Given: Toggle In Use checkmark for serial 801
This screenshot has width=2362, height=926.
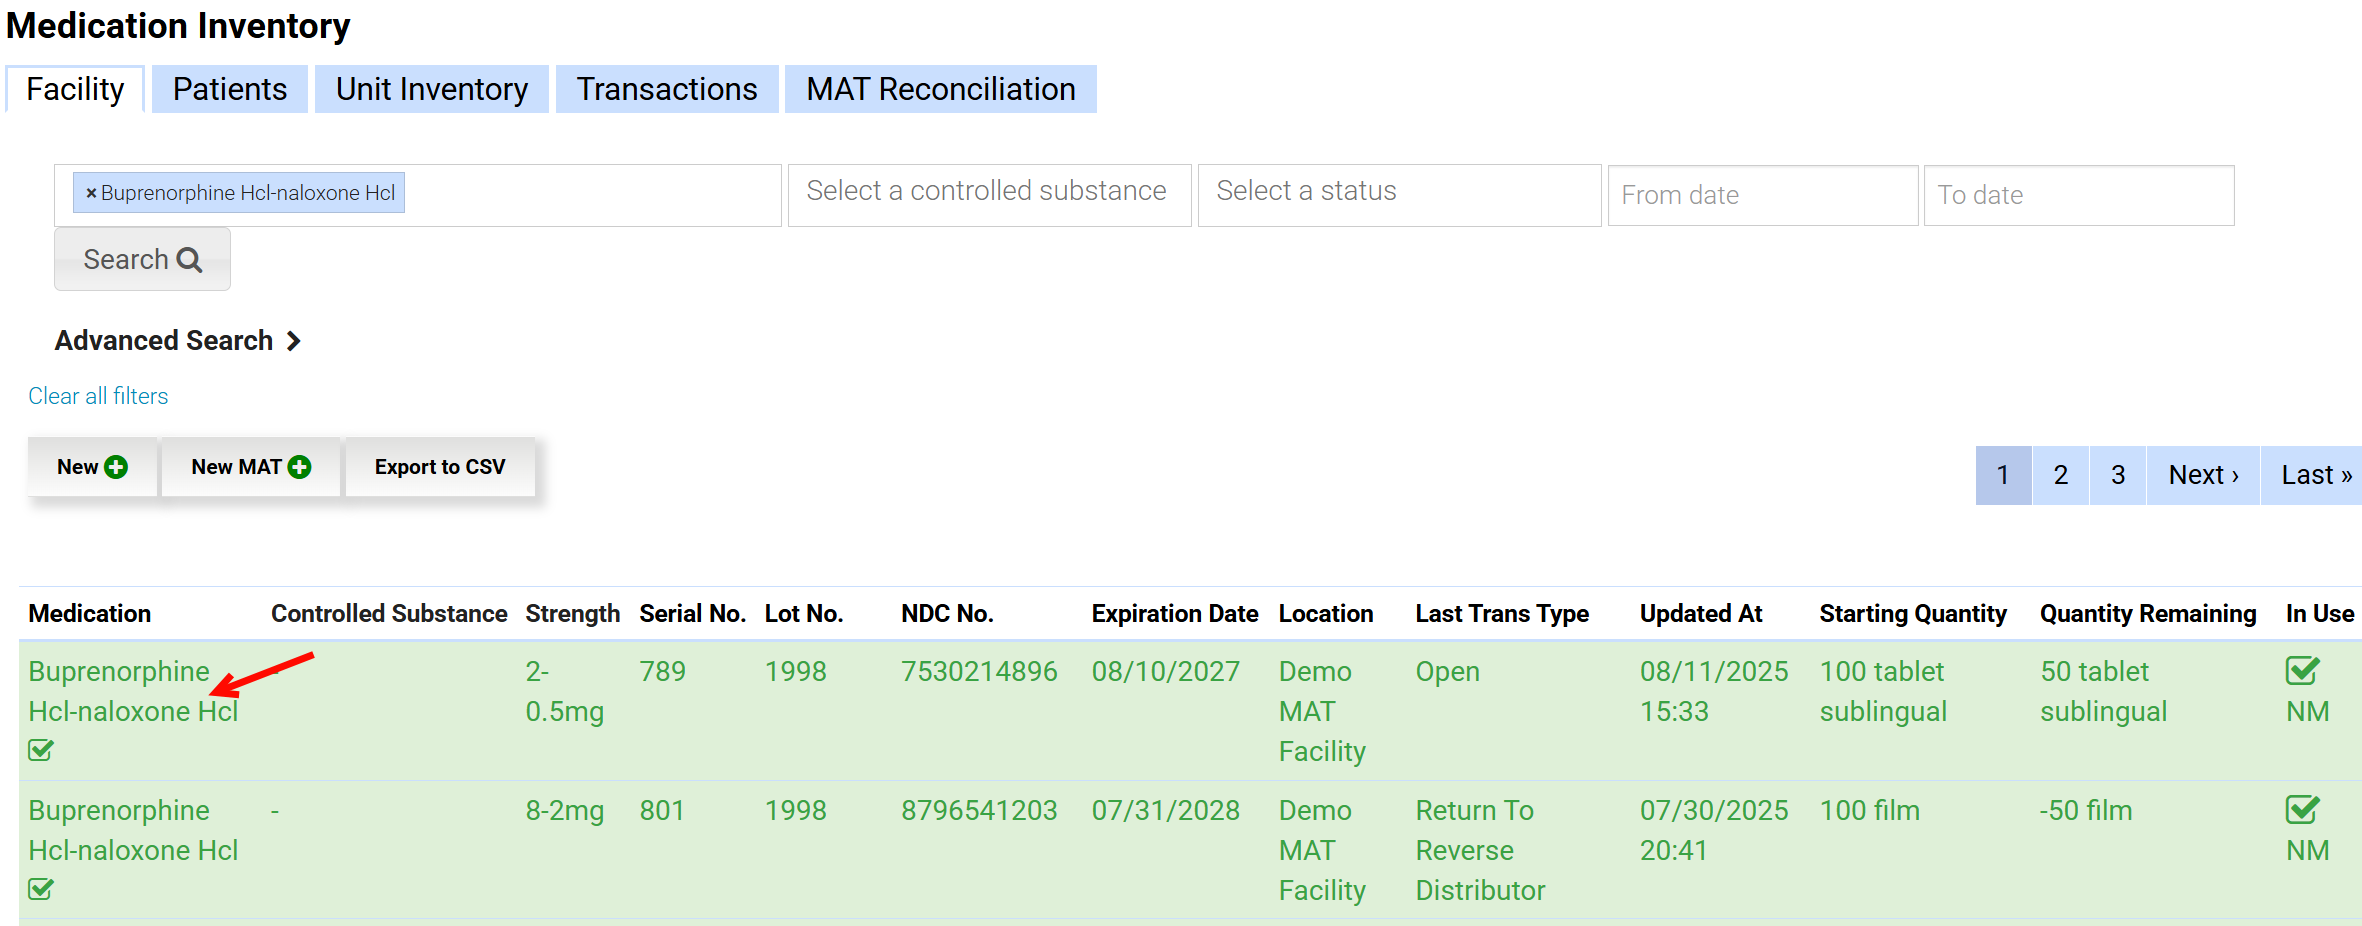Looking at the screenshot, I should pyautogui.click(x=2302, y=809).
